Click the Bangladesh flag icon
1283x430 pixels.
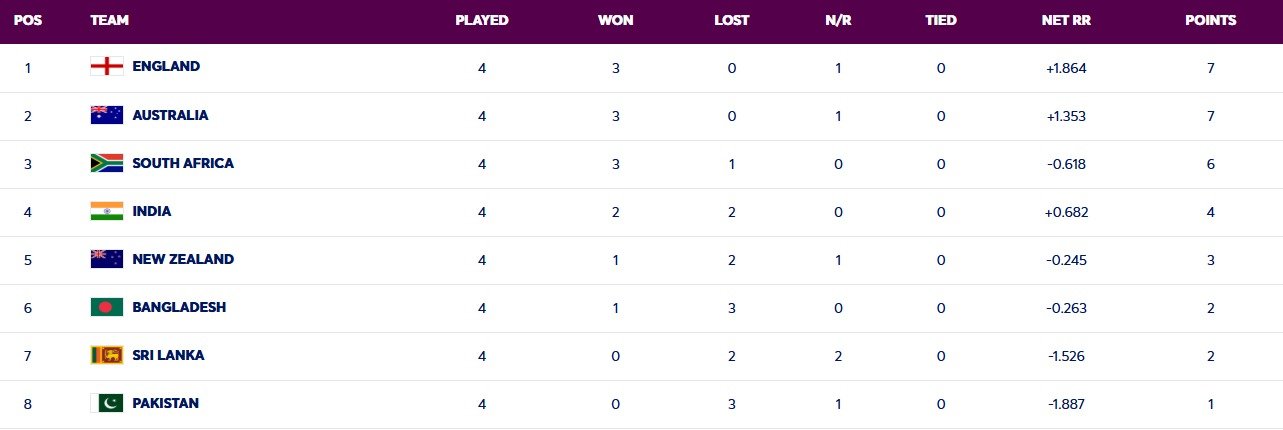tap(106, 307)
